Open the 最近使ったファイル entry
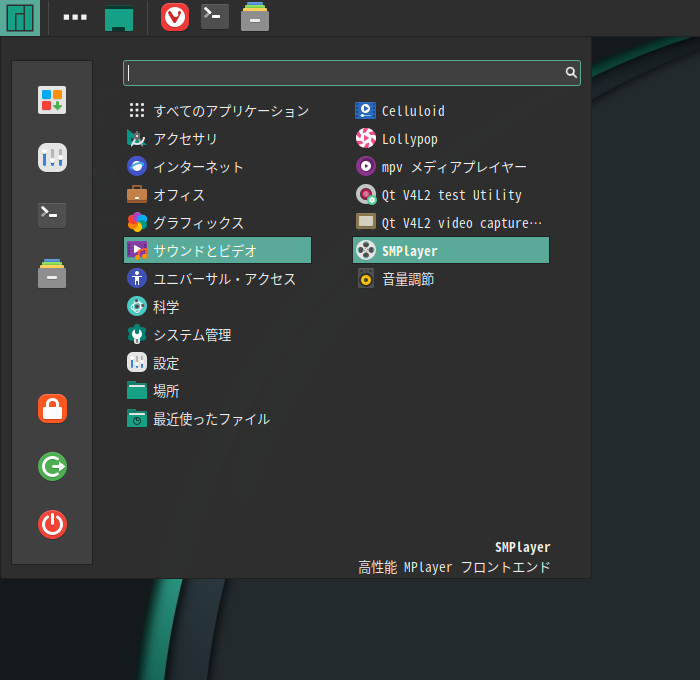The height and width of the screenshot is (680, 700). click(x=217, y=419)
